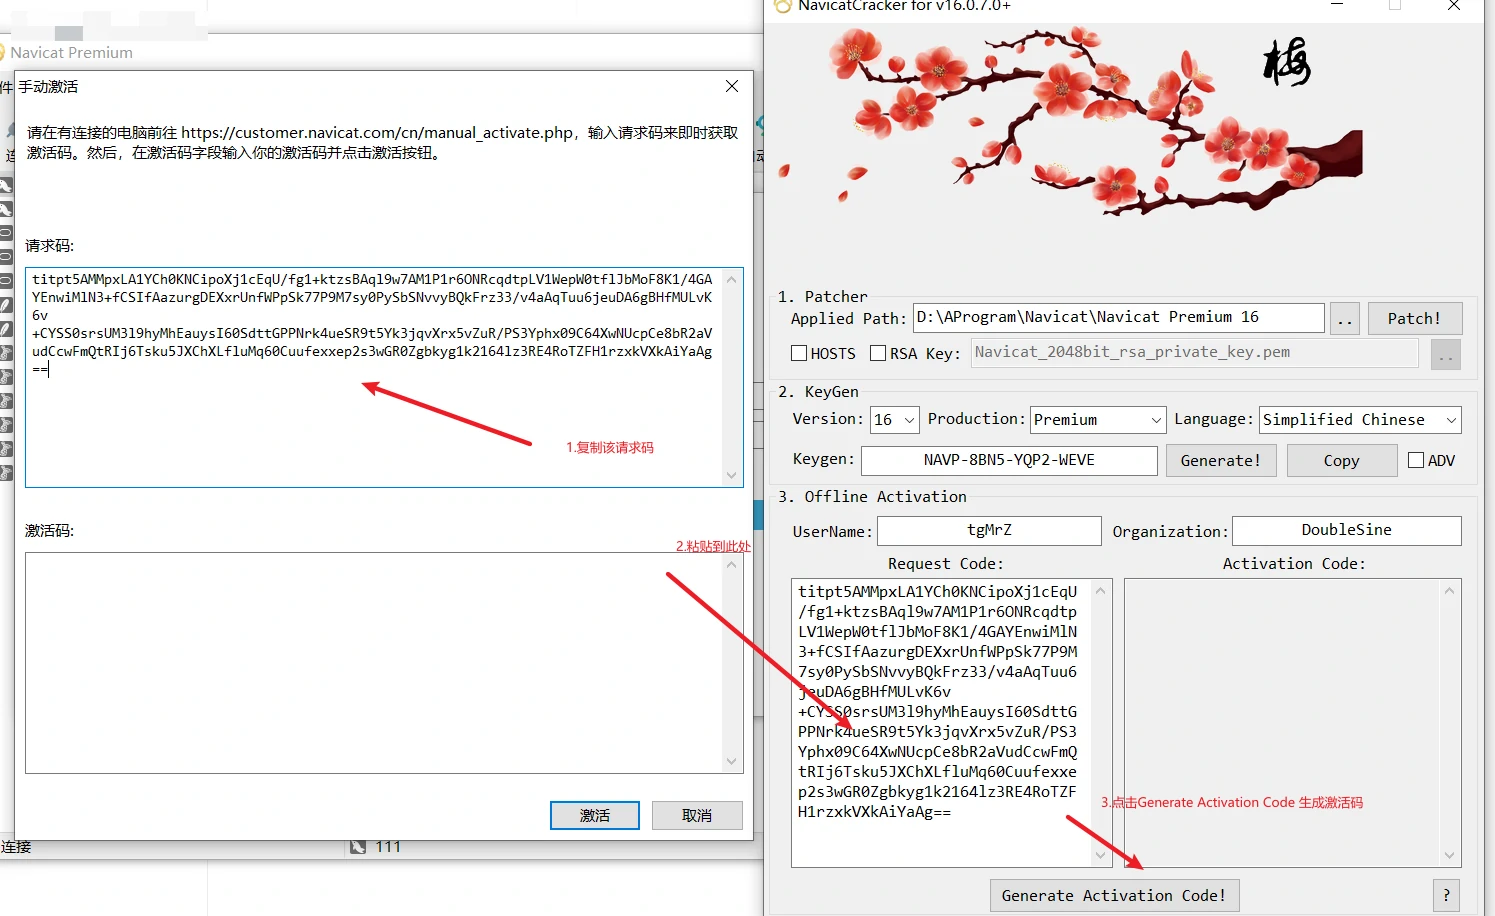Open the Version dropdown
The image size is (1495, 916).
click(x=895, y=420)
